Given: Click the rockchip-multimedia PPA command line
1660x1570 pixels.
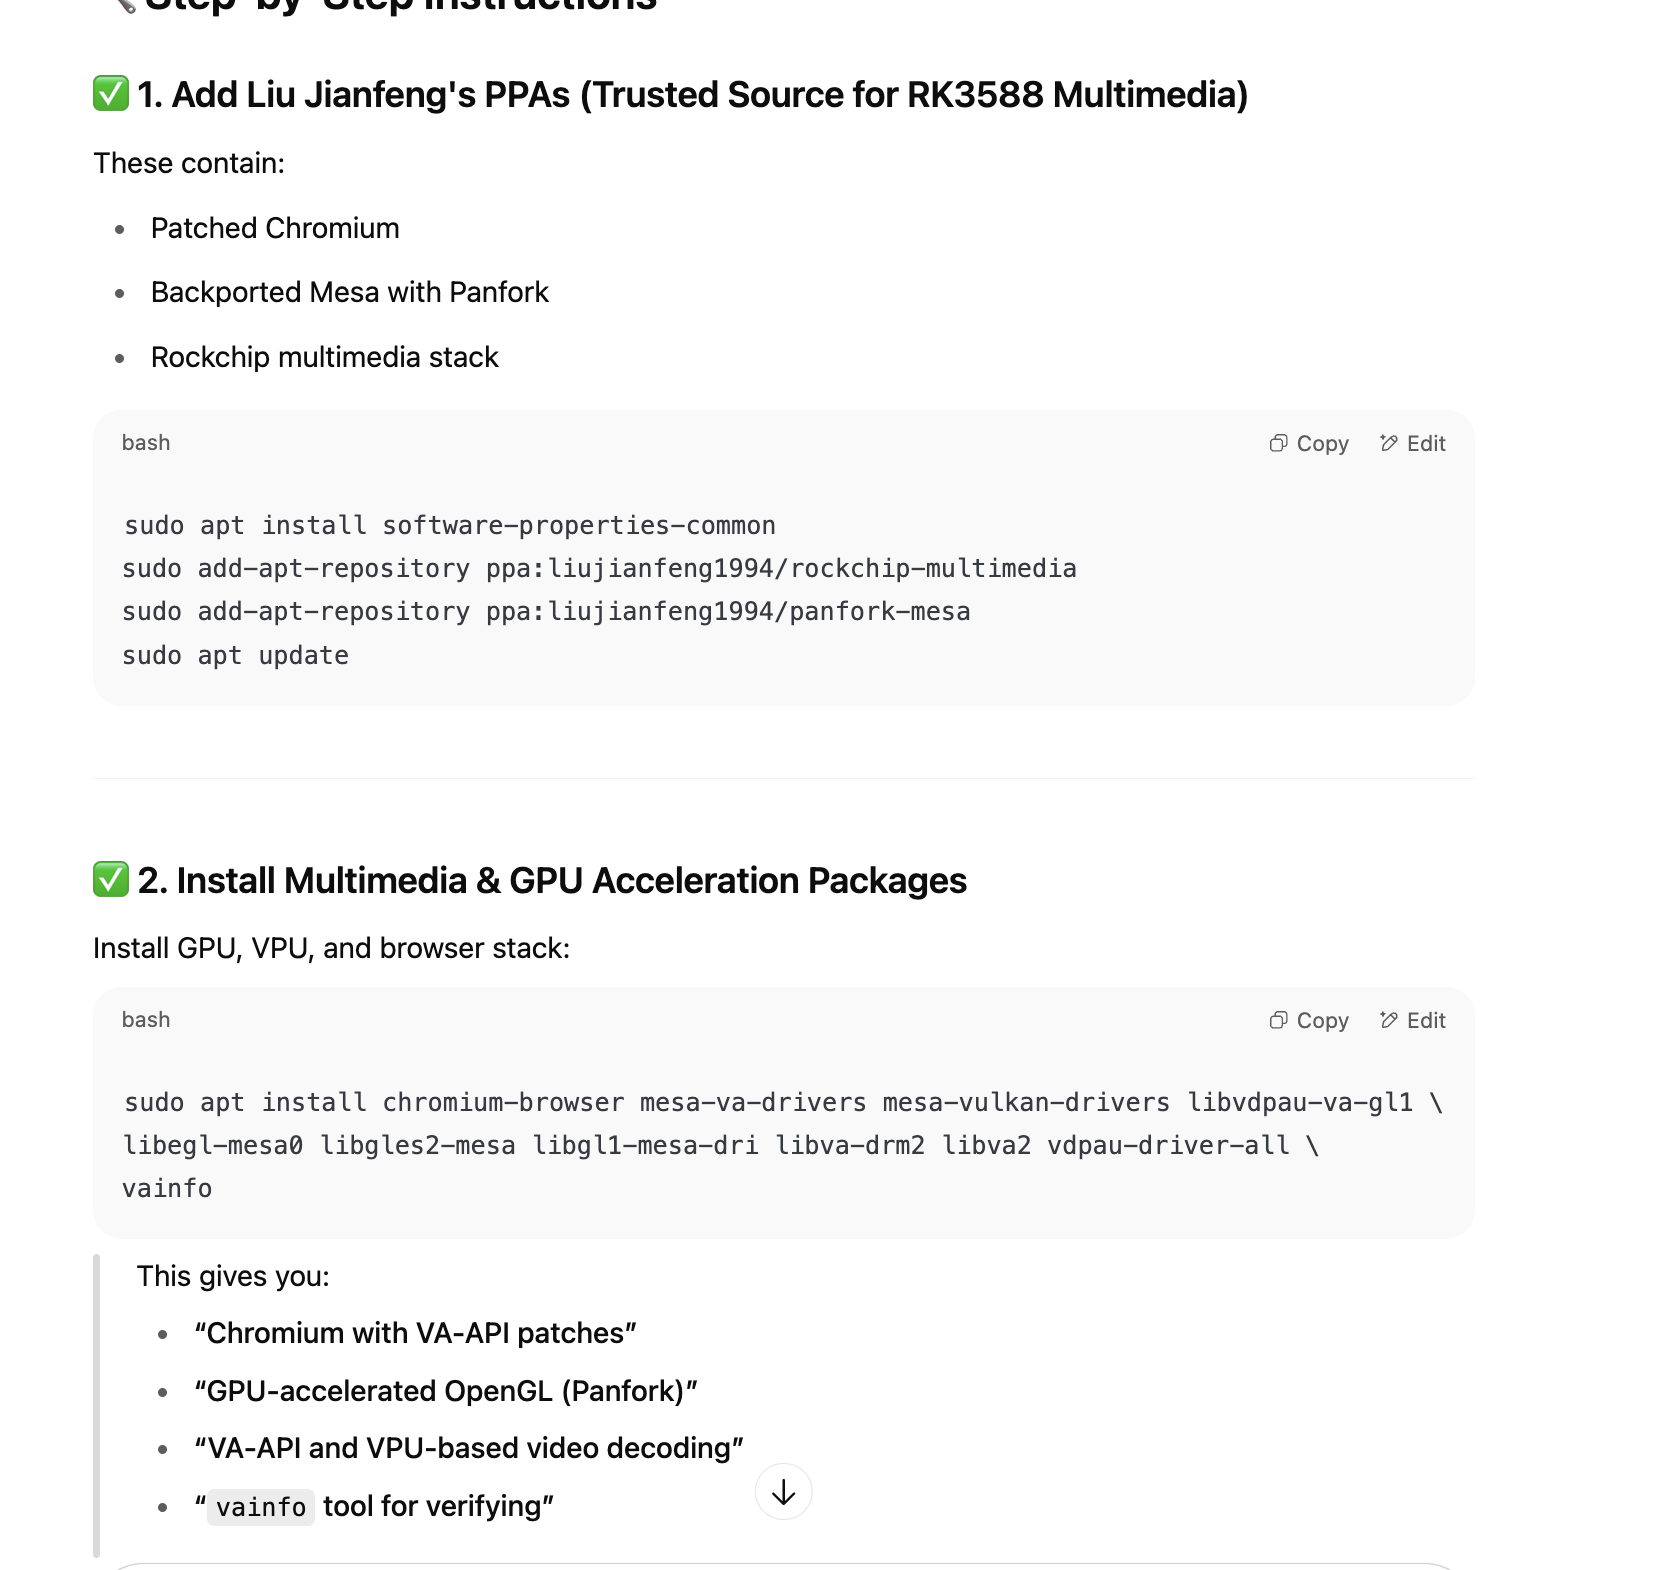Looking at the screenshot, I should 599,568.
